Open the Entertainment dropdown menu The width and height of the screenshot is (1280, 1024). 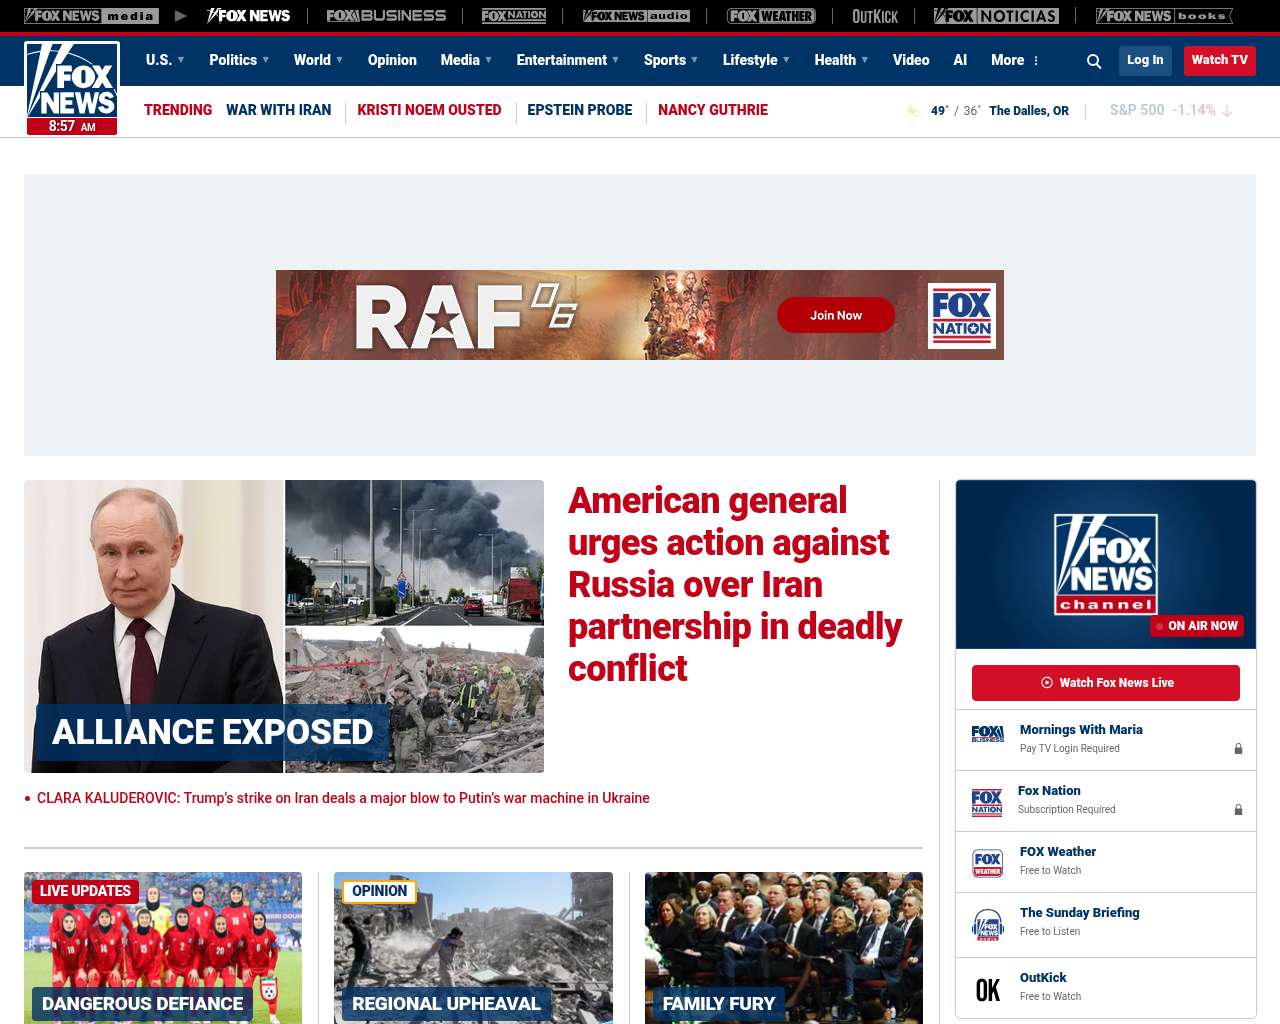(x=567, y=60)
